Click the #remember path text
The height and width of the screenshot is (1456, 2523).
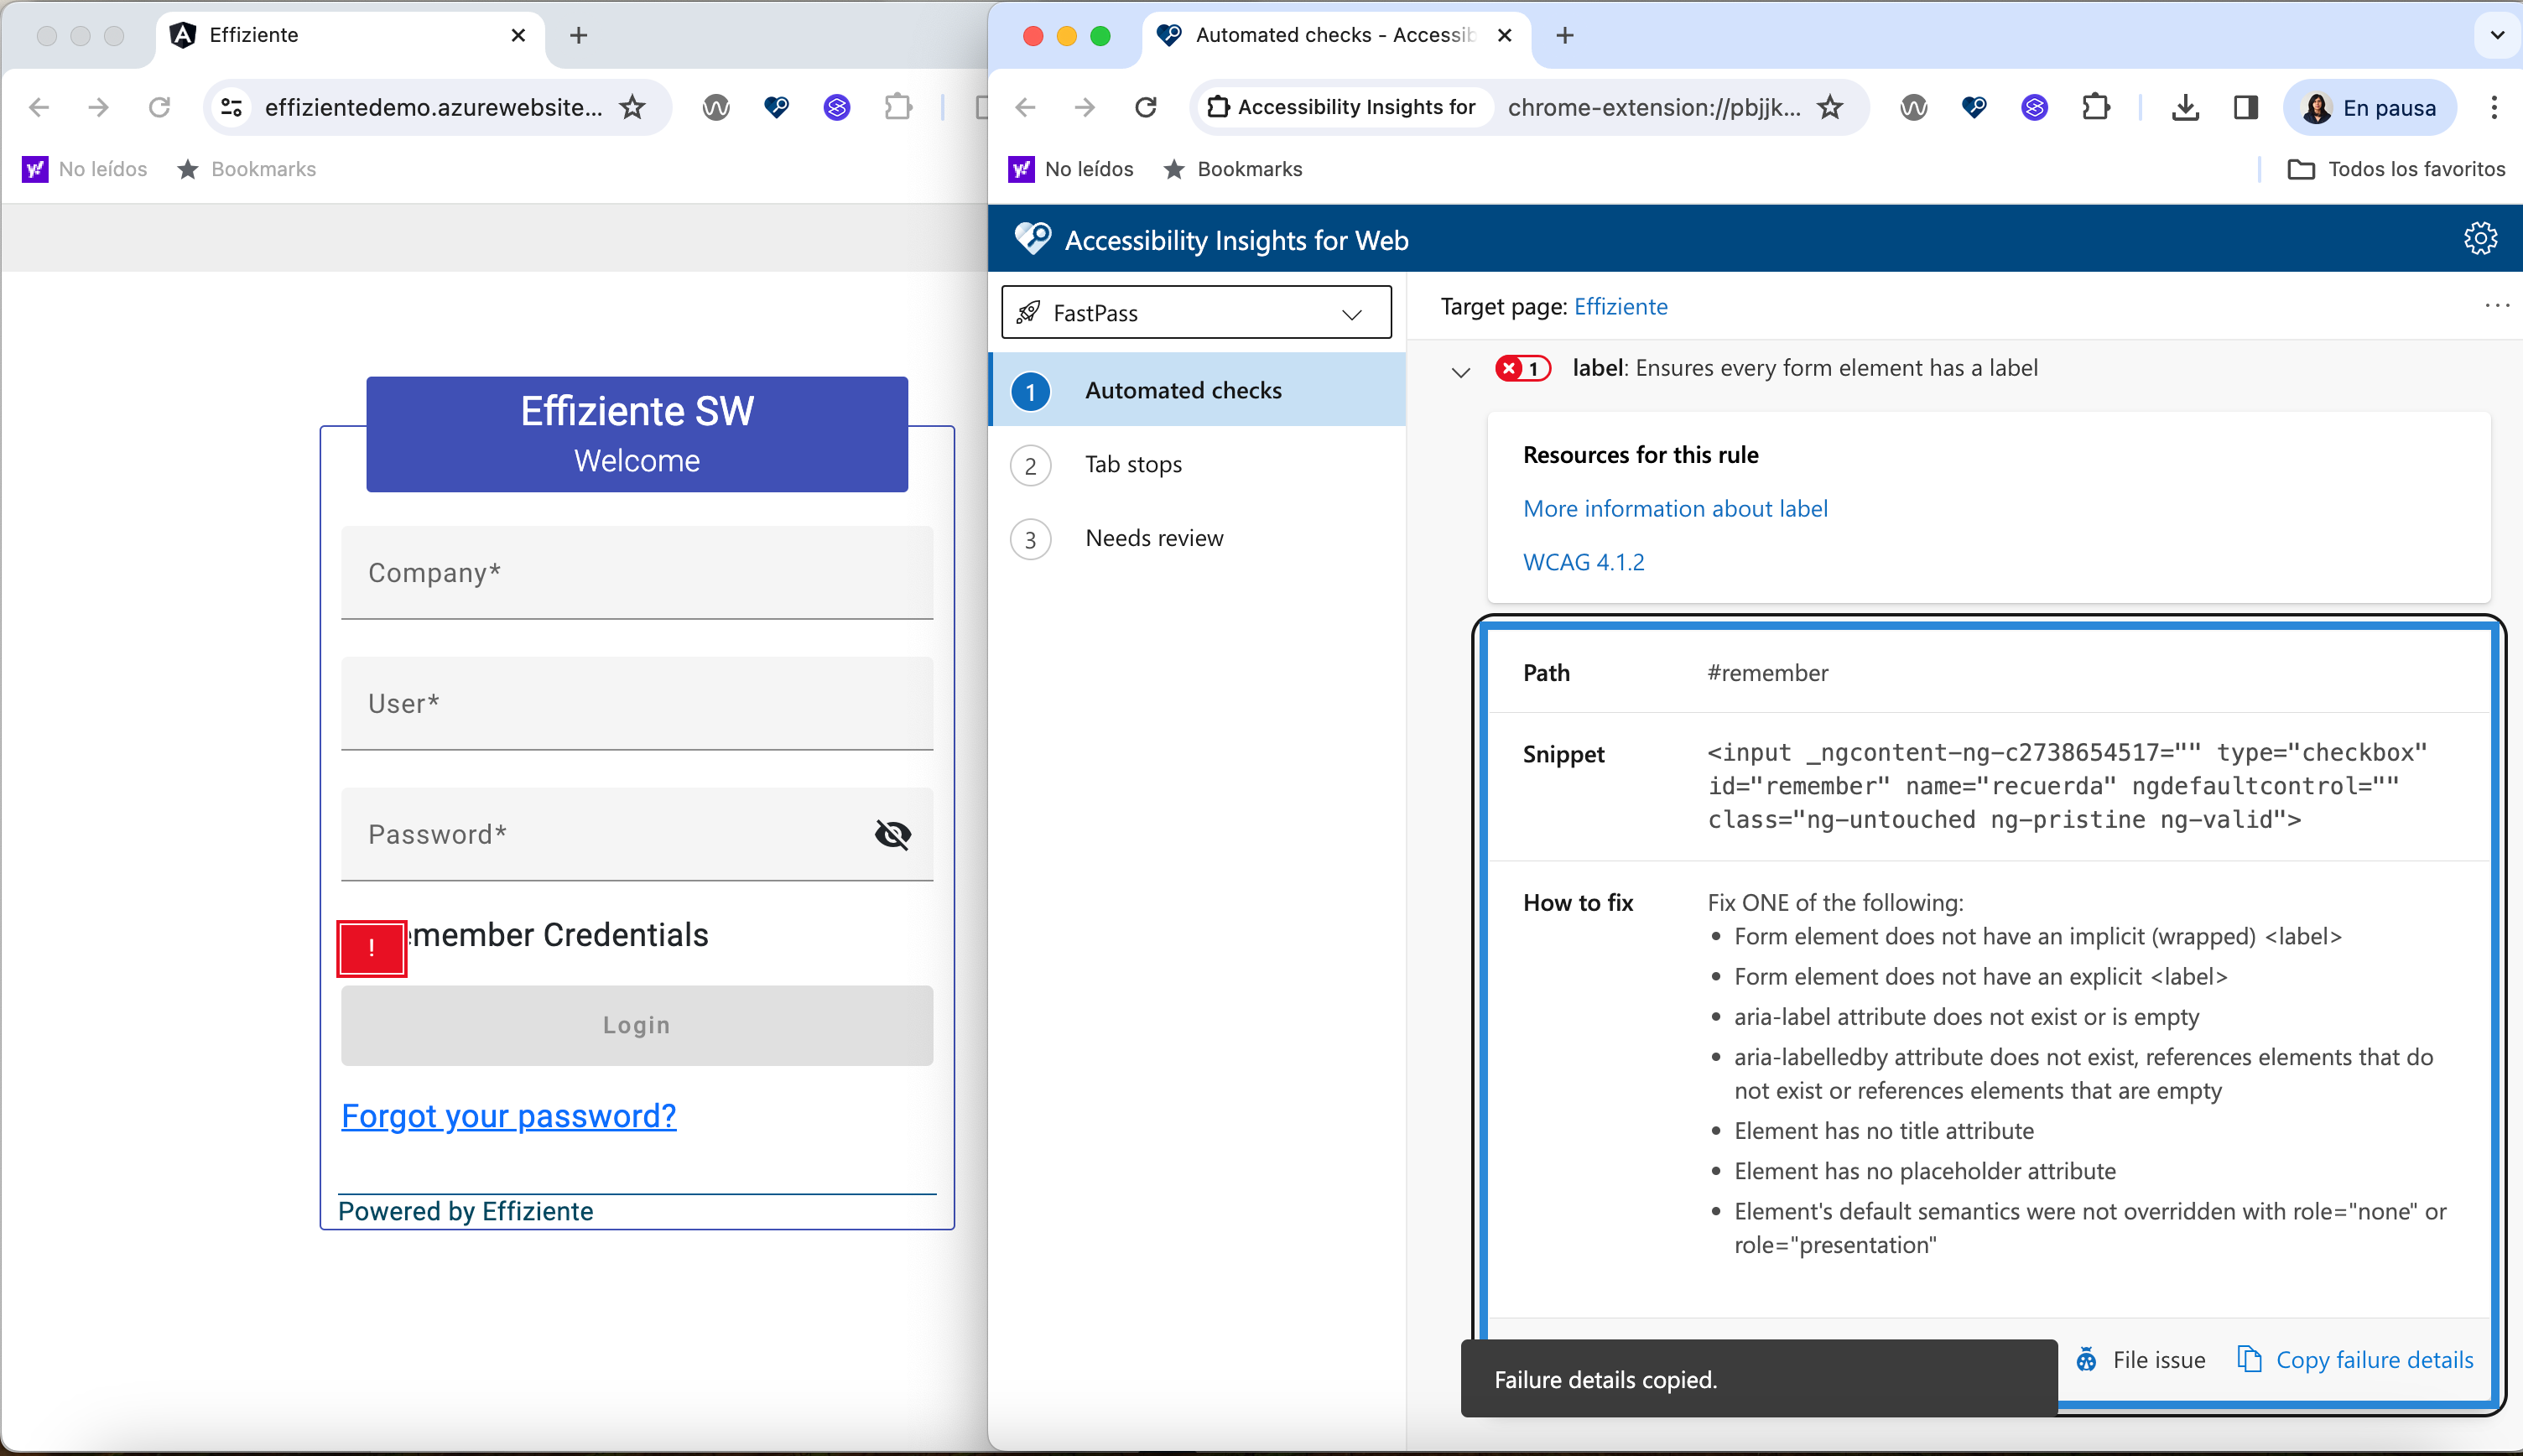(x=1767, y=673)
